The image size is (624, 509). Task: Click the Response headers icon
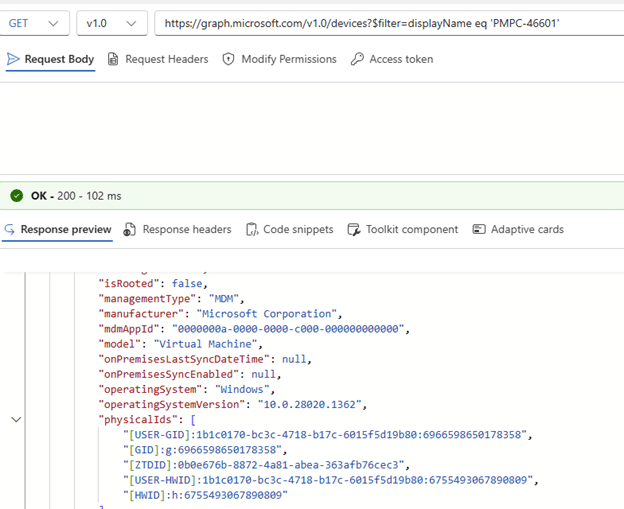pos(130,230)
